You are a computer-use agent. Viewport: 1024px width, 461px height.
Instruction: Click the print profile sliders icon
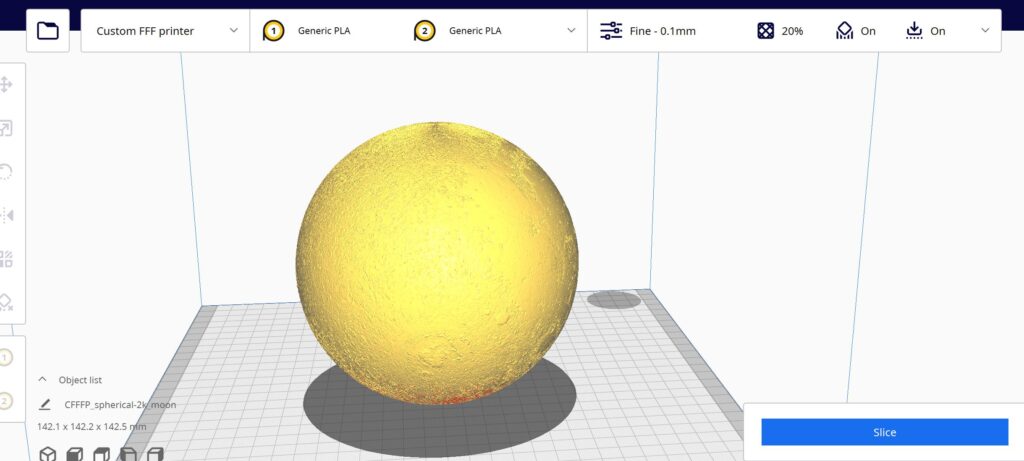[611, 31]
